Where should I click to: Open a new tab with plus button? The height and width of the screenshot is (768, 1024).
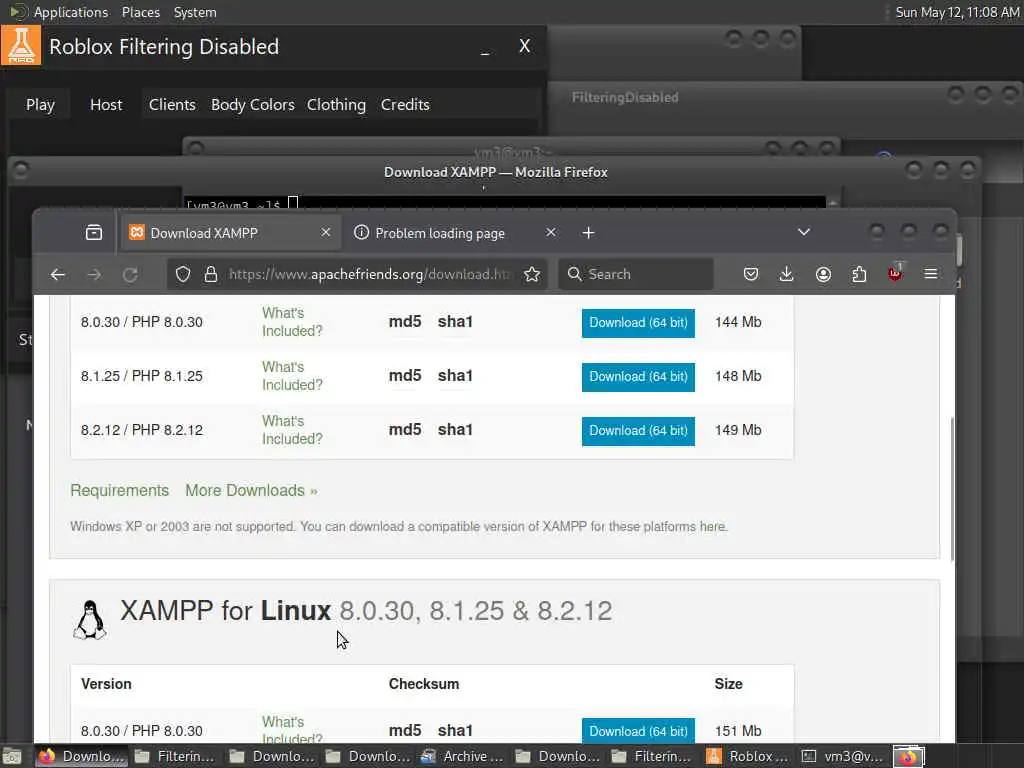point(588,233)
